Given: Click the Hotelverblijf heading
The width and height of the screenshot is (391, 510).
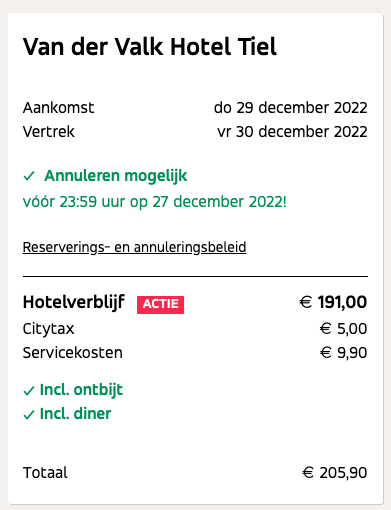Looking at the screenshot, I should (x=74, y=303).
